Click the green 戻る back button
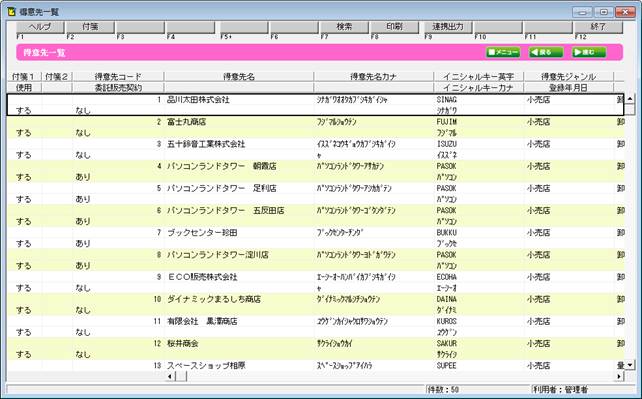The width and height of the screenshot is (642, 399). click(546, 52)
